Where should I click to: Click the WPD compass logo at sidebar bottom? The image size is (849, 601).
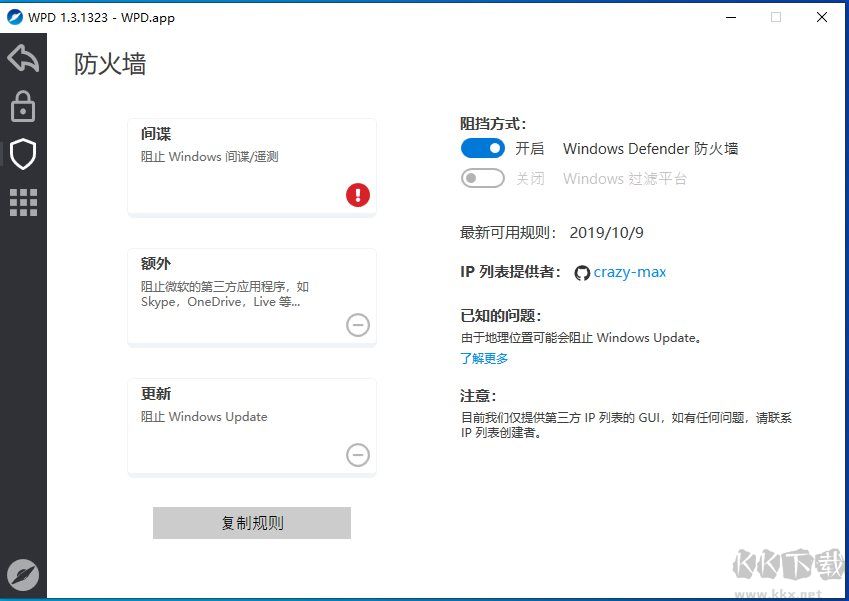(23, 575)
